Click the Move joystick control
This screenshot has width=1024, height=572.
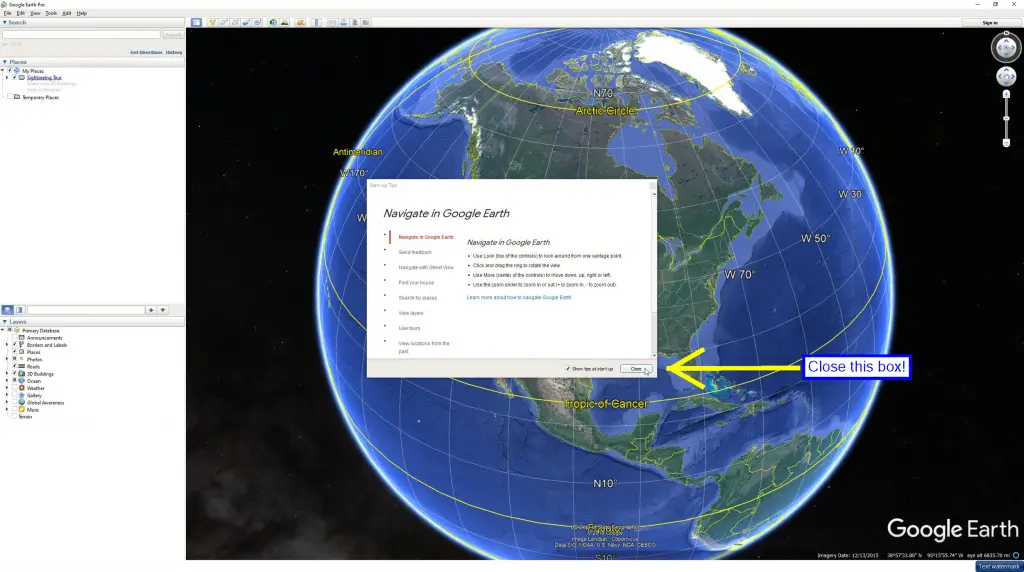[x=1006, y=76]
